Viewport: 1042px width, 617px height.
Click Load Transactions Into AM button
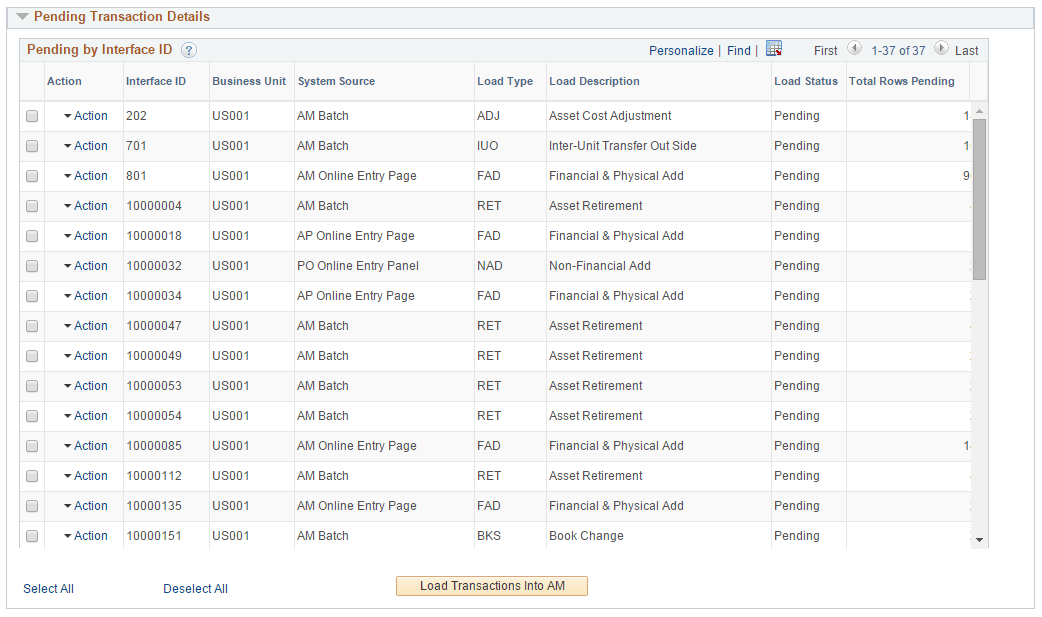coord(491,585)
